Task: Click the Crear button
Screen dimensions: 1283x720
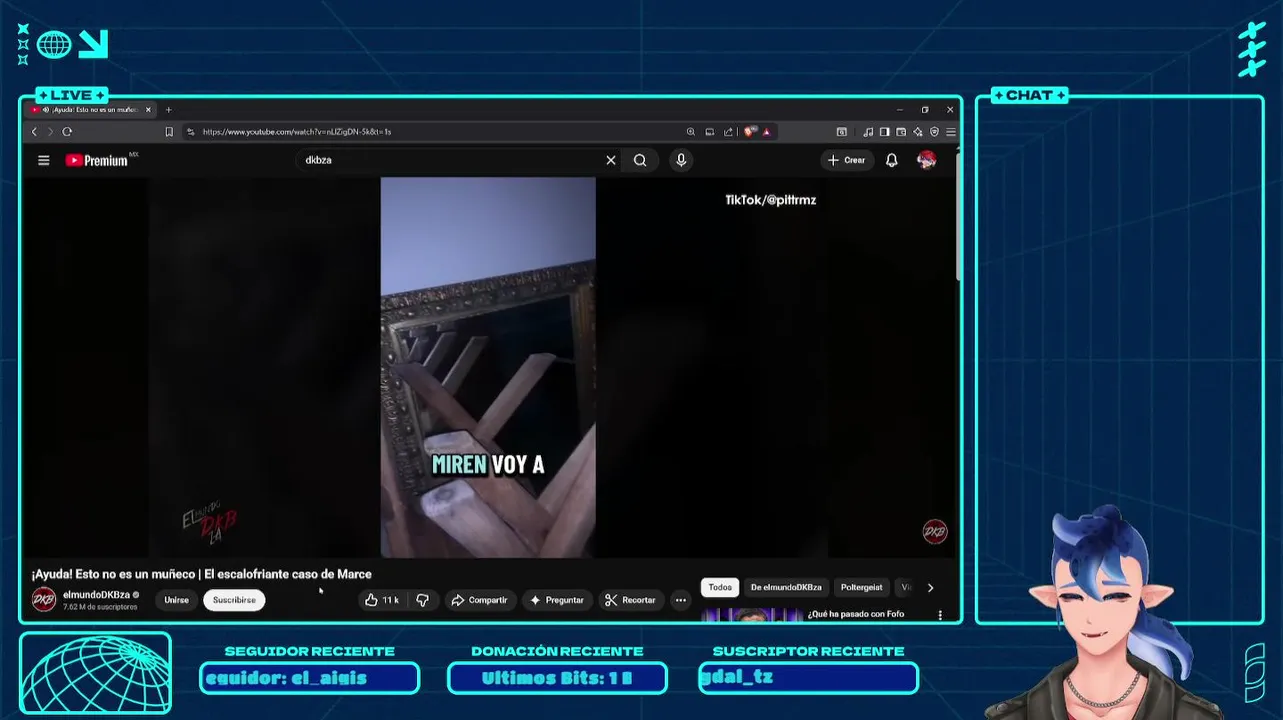Action: click(x=847, y=160)
